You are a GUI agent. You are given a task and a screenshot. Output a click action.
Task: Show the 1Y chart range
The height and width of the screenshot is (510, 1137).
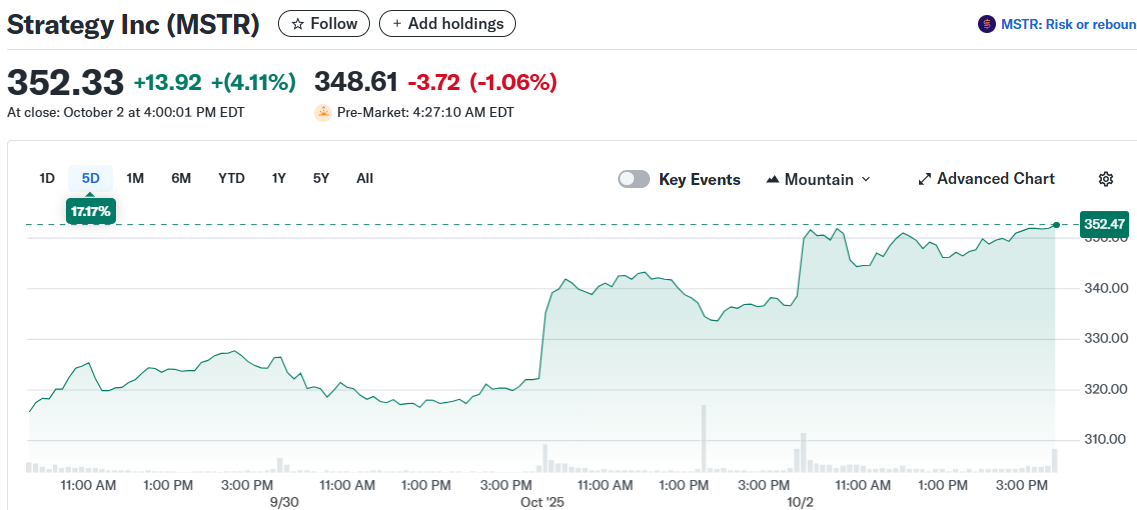[x=279, y=178]
